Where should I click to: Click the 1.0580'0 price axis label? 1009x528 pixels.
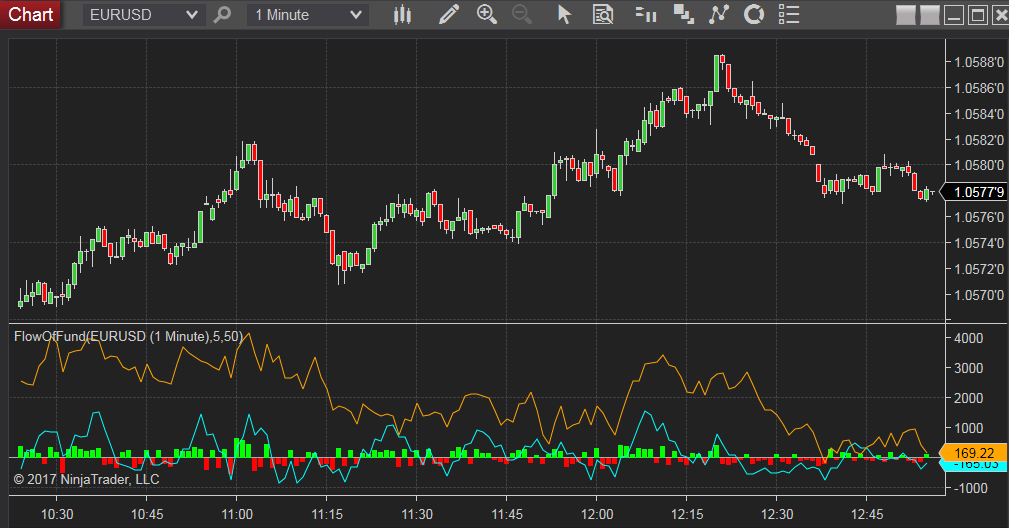(x=979, y=165)
